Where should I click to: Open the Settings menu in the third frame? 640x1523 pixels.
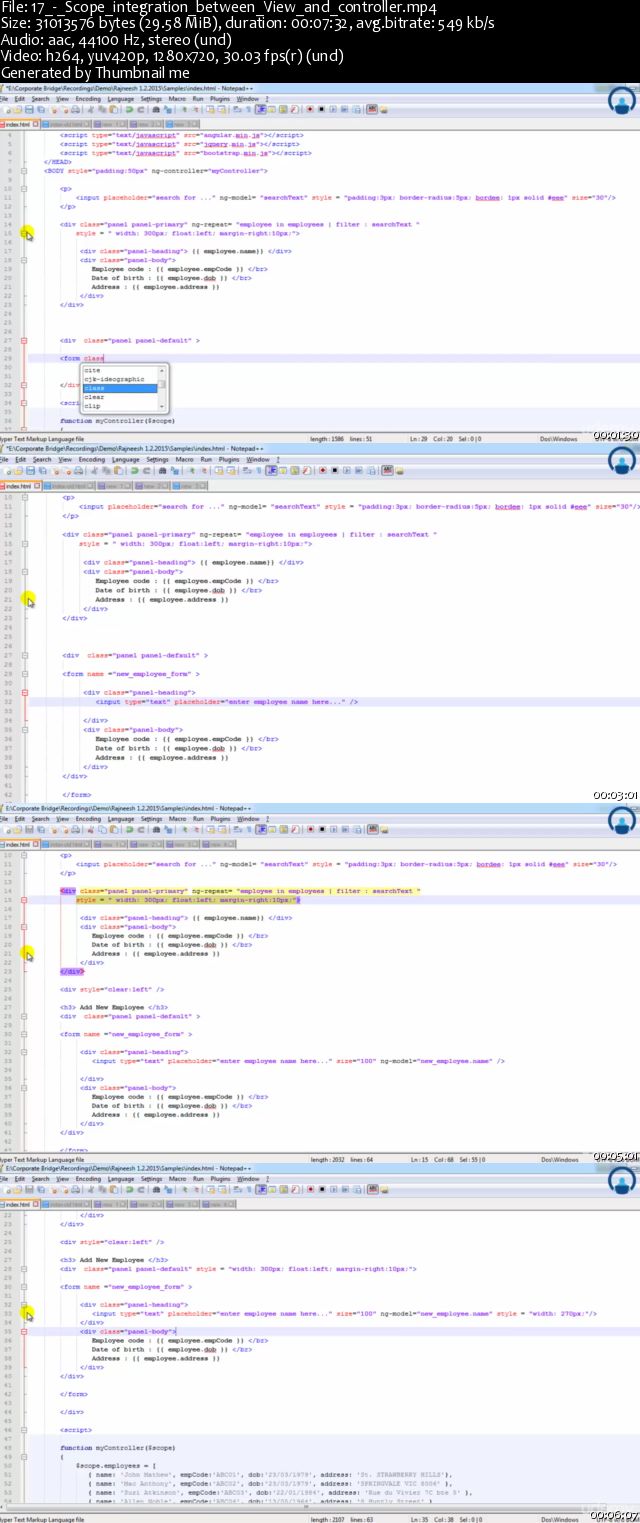(151, 819)
